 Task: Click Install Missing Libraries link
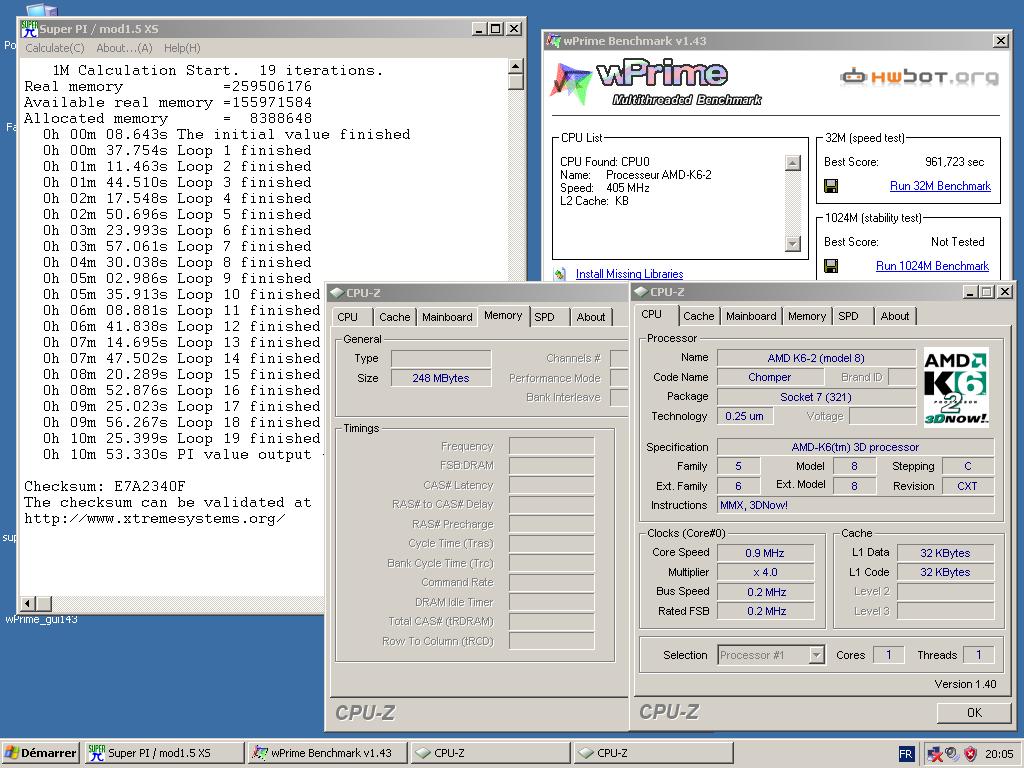point(629,274)
